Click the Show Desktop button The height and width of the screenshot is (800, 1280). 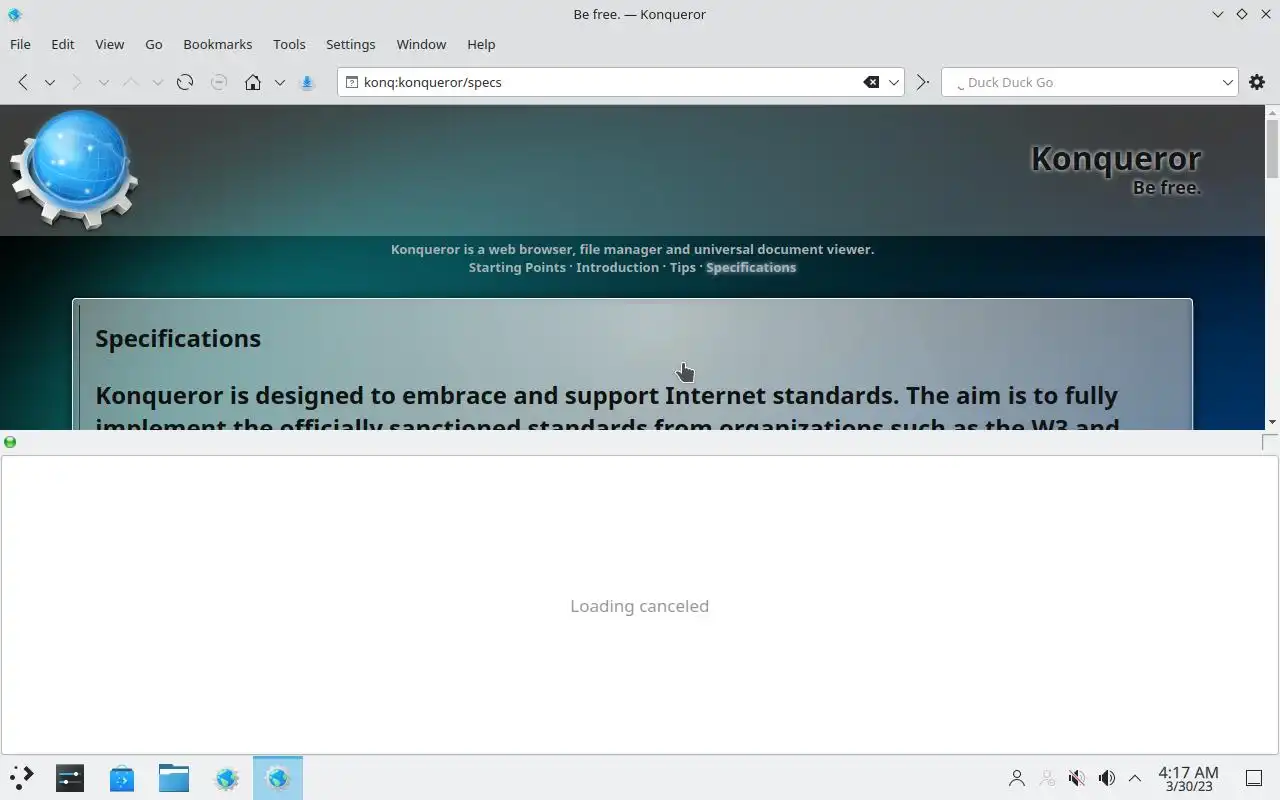tap(1253, 778)
